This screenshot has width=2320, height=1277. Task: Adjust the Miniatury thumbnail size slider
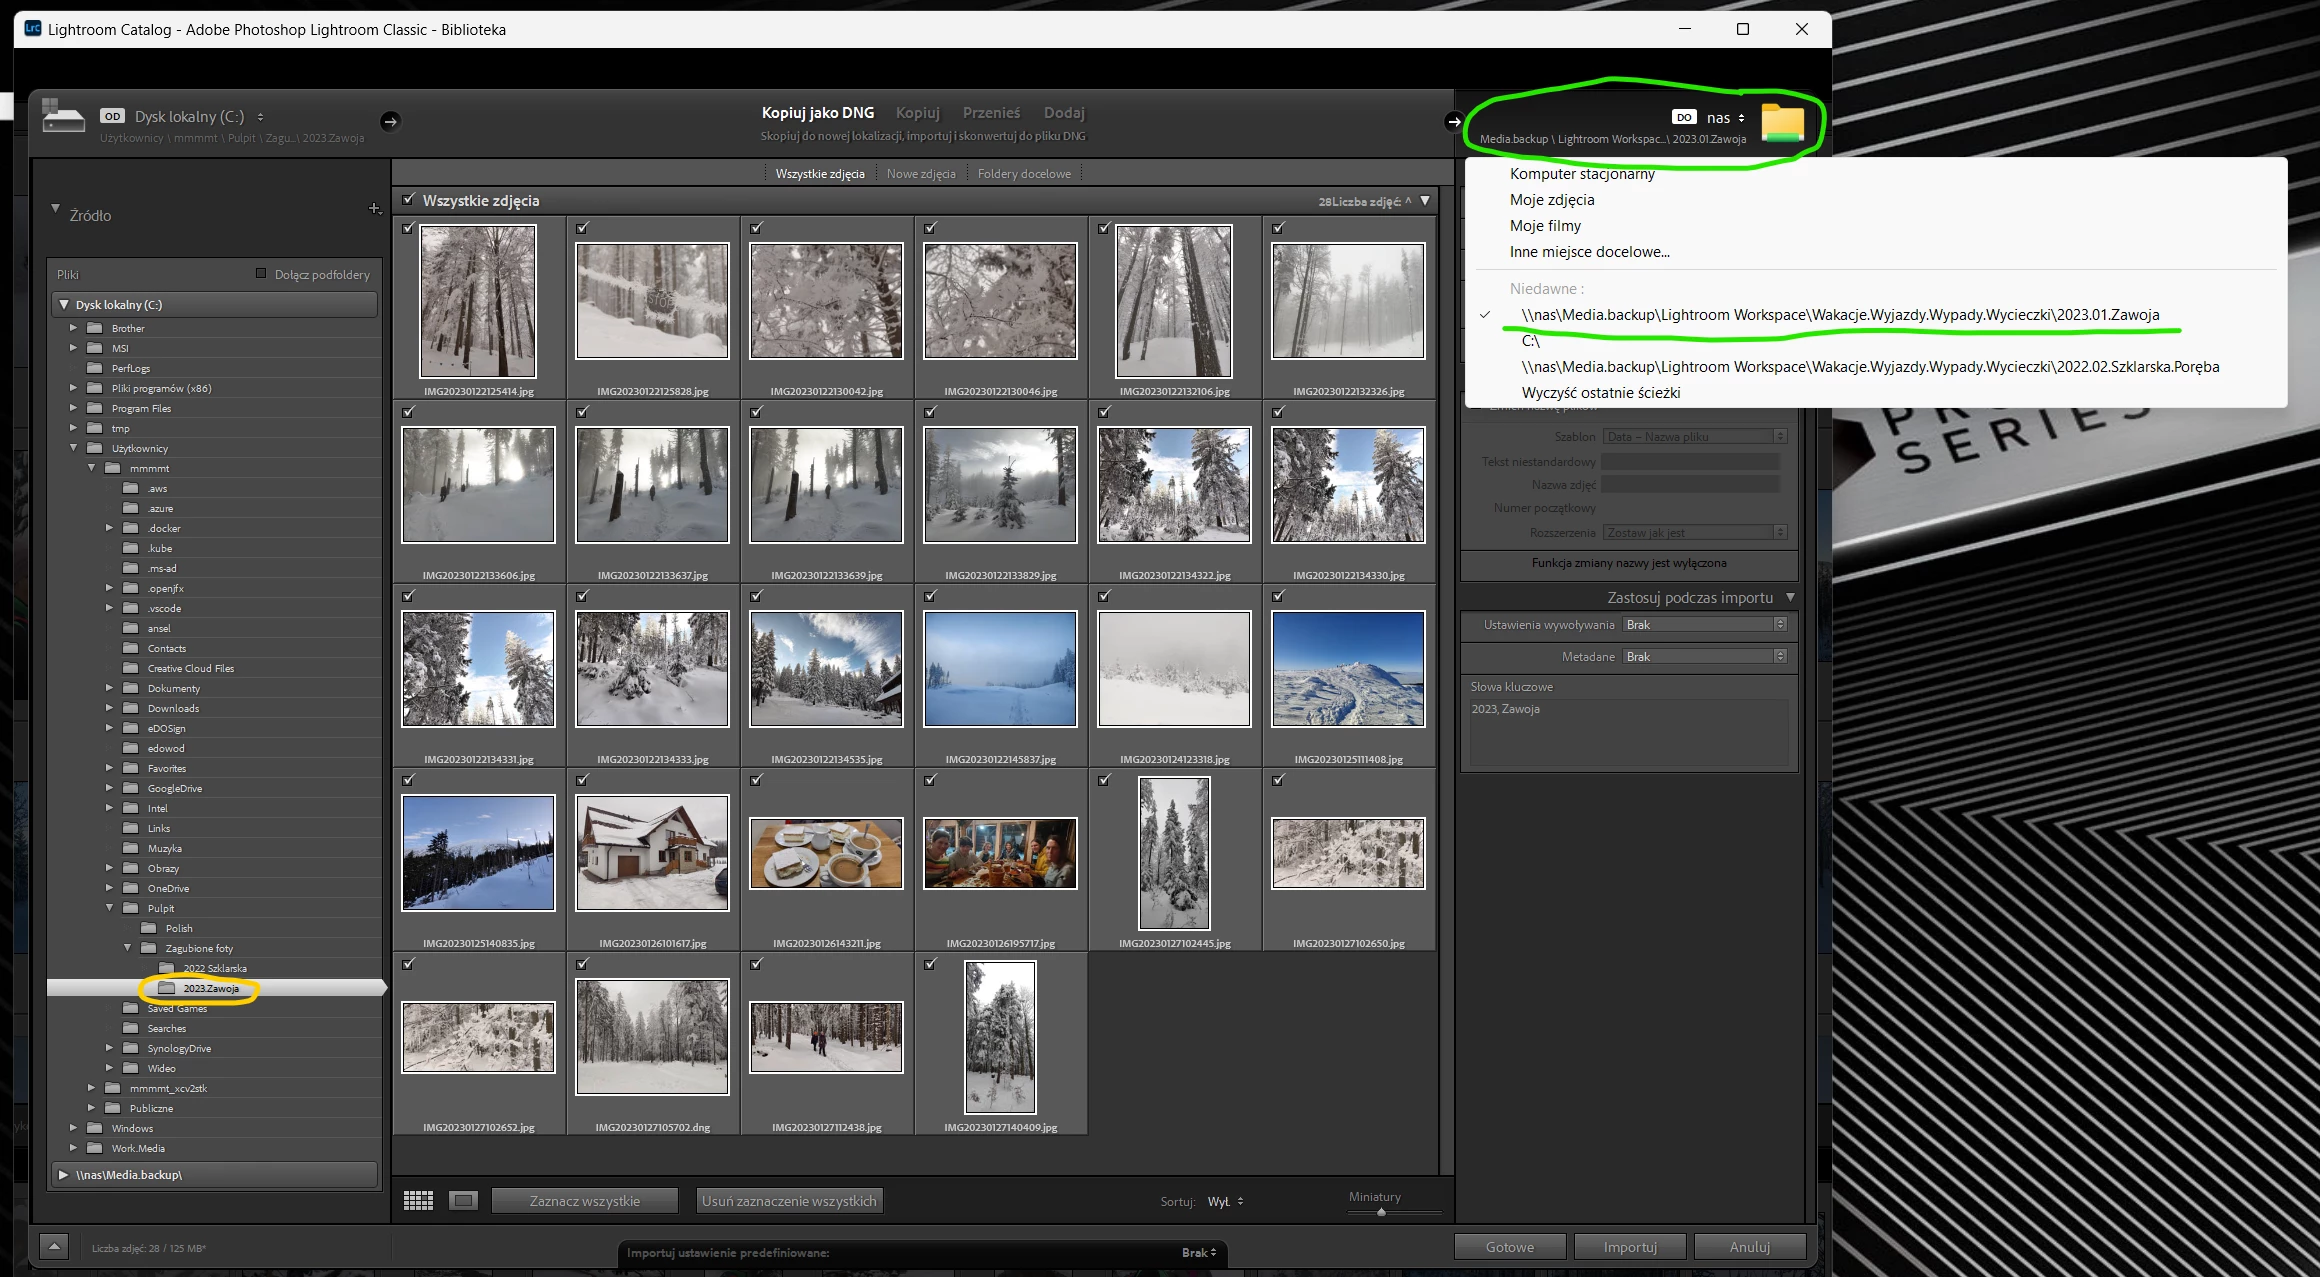1381,1212
